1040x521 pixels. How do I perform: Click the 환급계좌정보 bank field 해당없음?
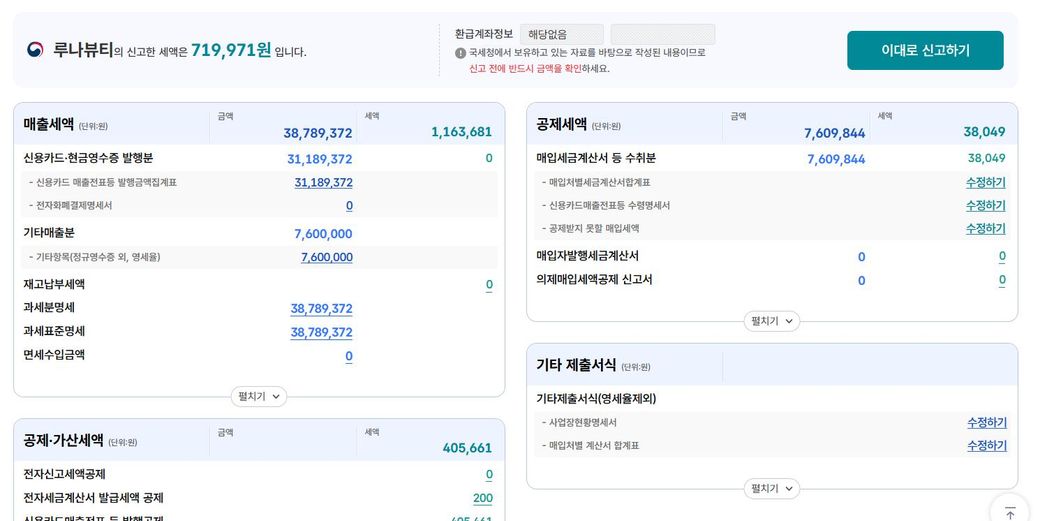click(x=561, y=34)
